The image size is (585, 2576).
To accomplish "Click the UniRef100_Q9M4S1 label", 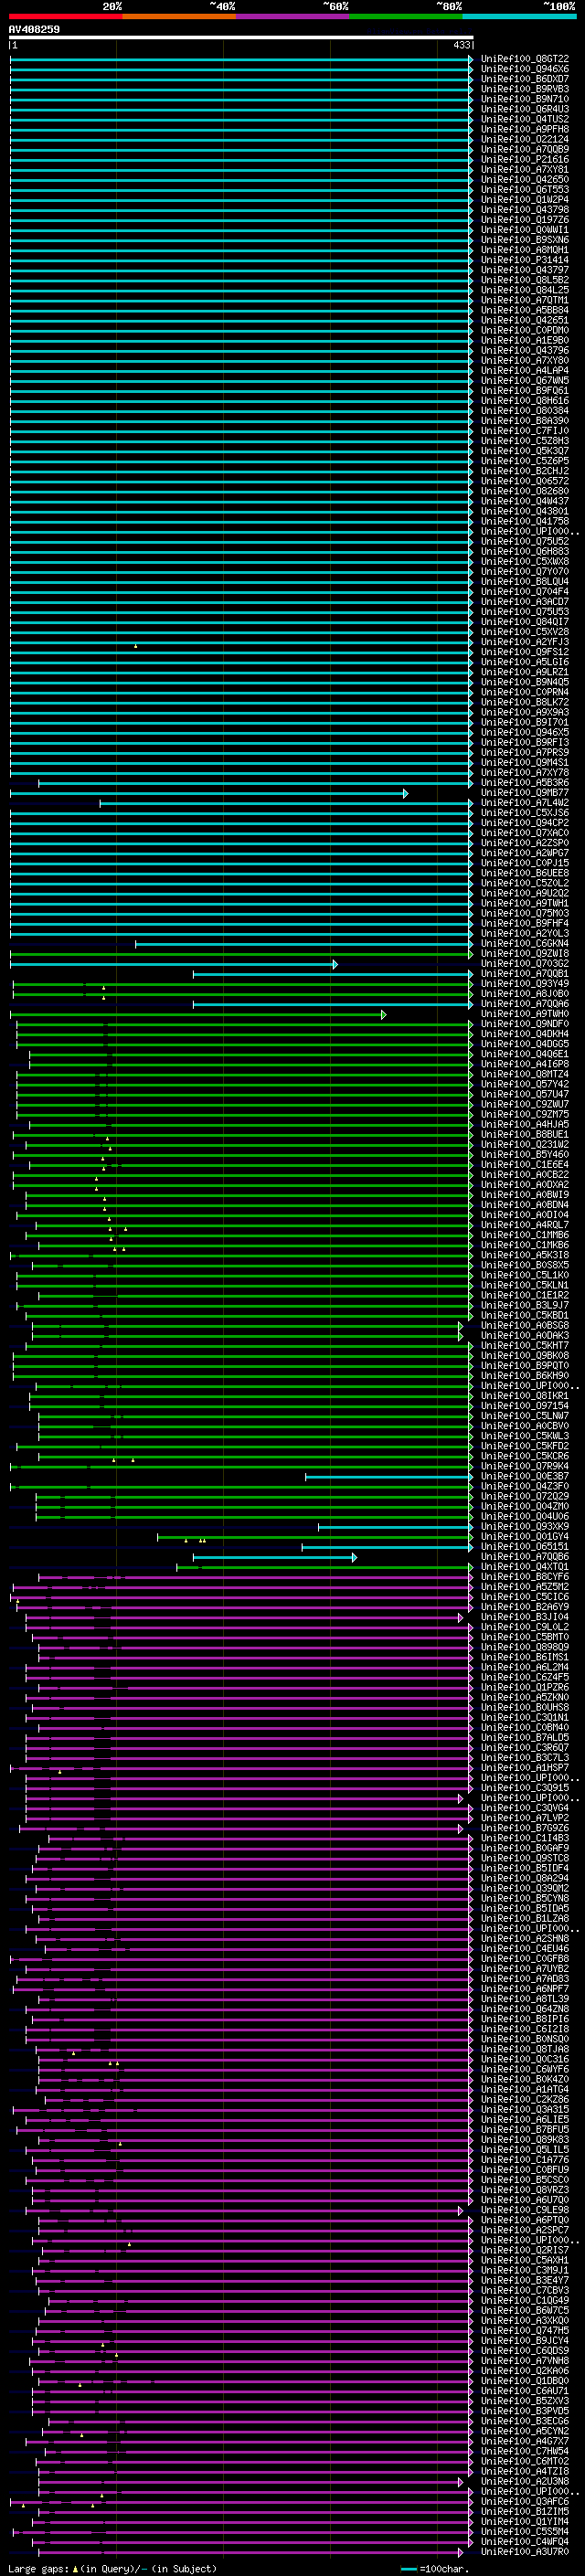I will pos(525,763).
